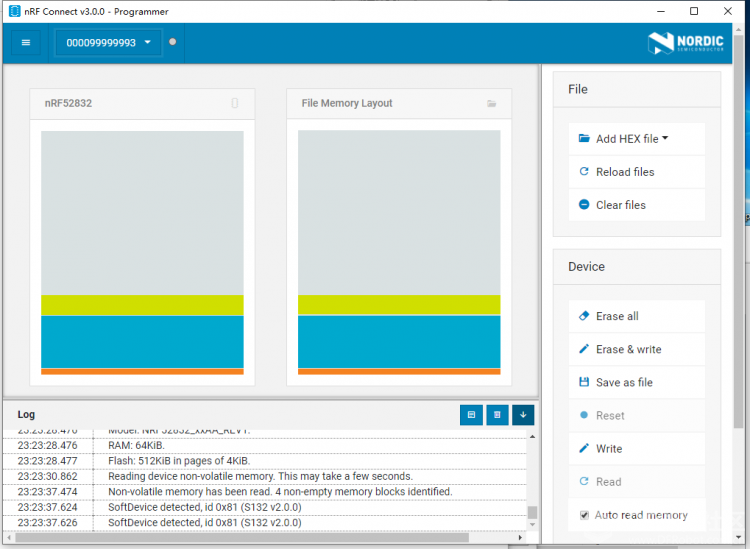Click the Write pencil icon

(x=584, y=448)
